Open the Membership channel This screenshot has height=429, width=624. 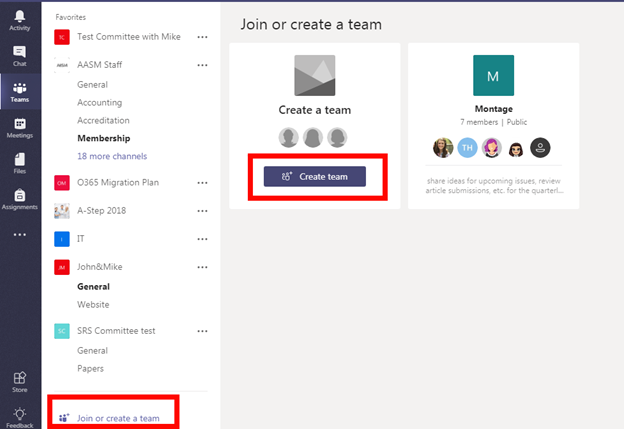tap(104, 138)
